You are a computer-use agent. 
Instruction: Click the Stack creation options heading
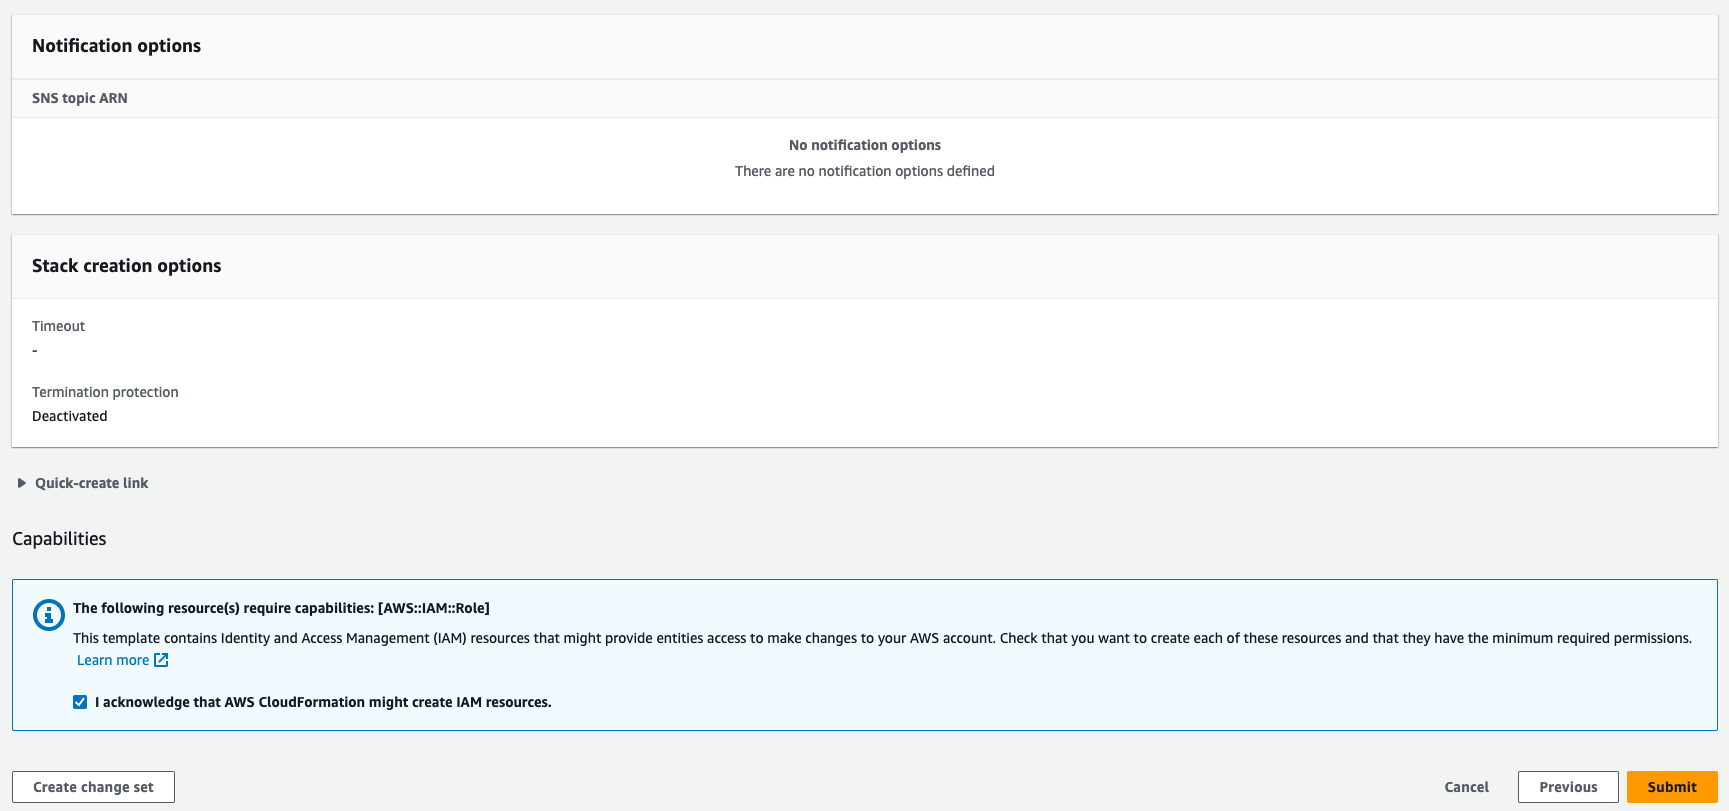click(127, 266)
